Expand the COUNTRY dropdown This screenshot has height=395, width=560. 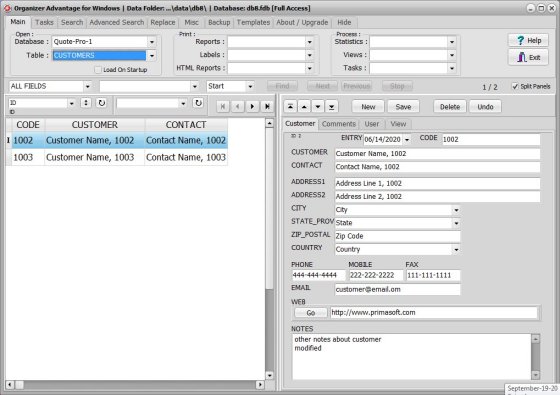456,250
